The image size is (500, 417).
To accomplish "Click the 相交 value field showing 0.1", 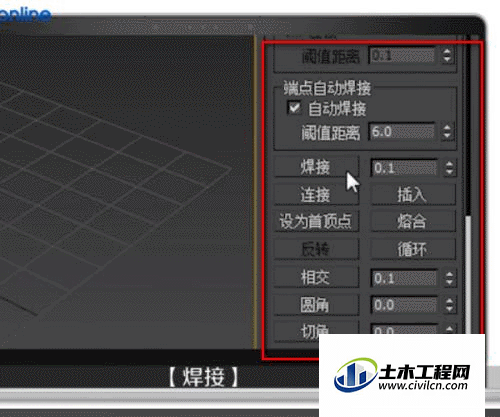I will click(404, 278).
